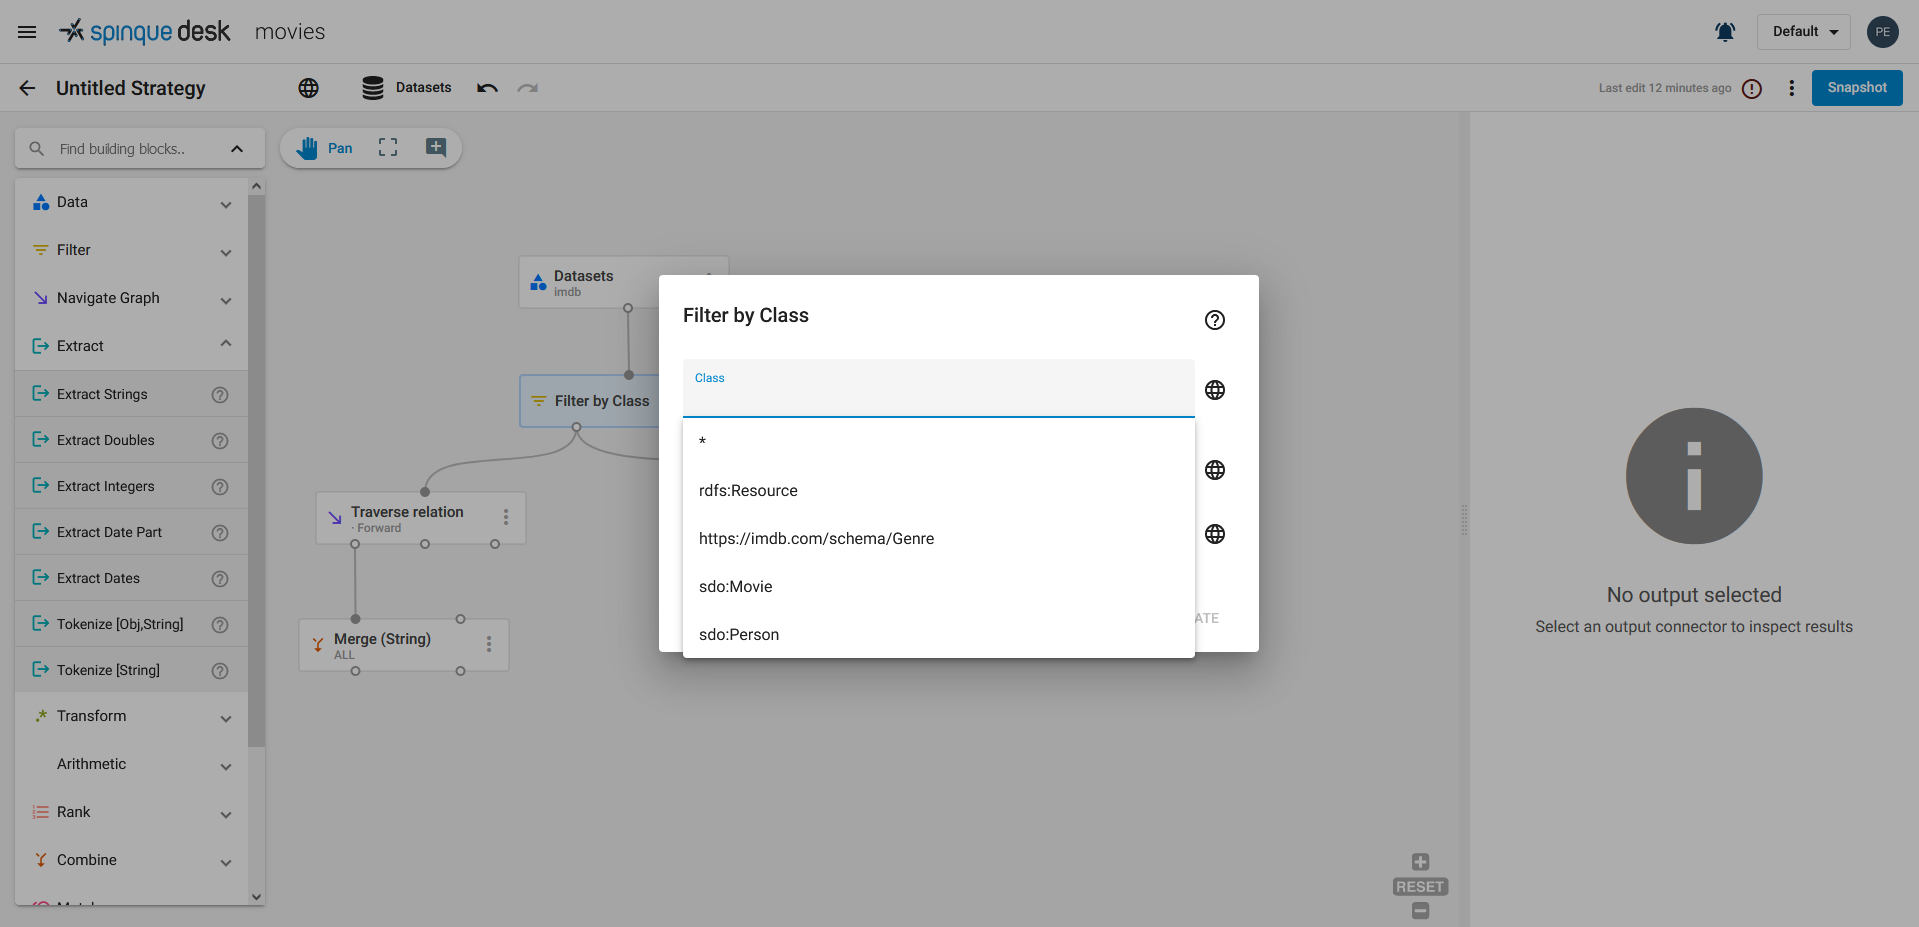Select the * option in Class list
This screenshot has width=1919, height=927.
point(939,442)
